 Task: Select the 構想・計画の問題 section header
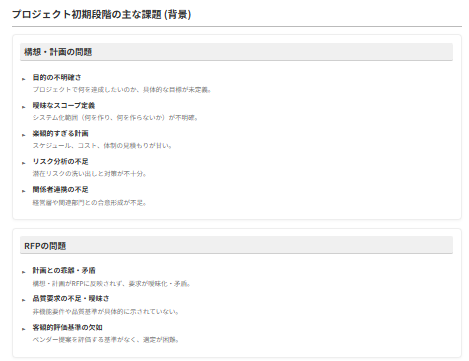tap(236, 52)
